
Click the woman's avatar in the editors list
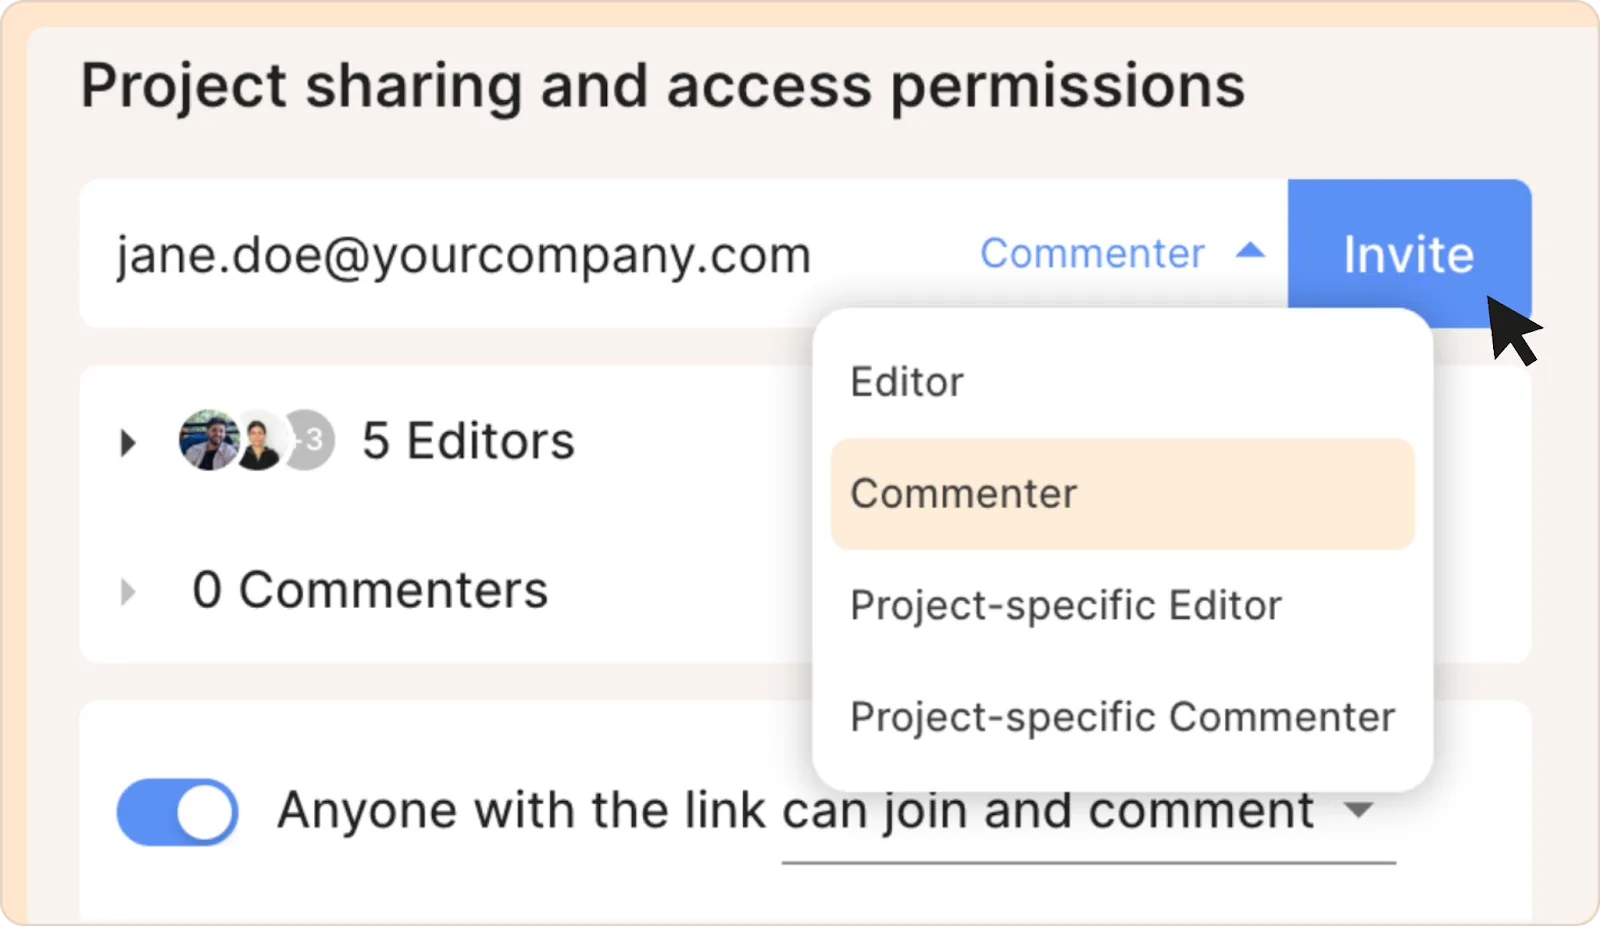[x=259, y=441]
